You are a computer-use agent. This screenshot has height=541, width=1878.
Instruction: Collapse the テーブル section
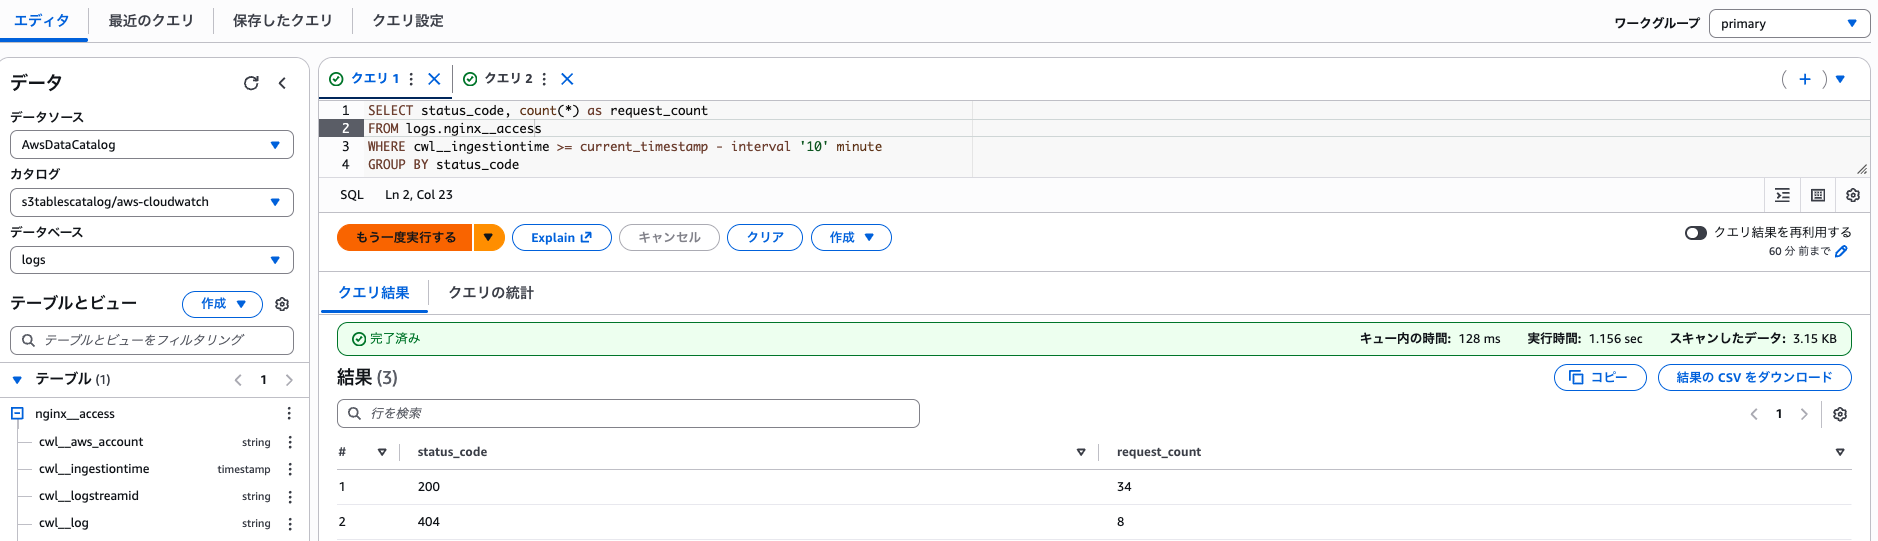[17, 380]
